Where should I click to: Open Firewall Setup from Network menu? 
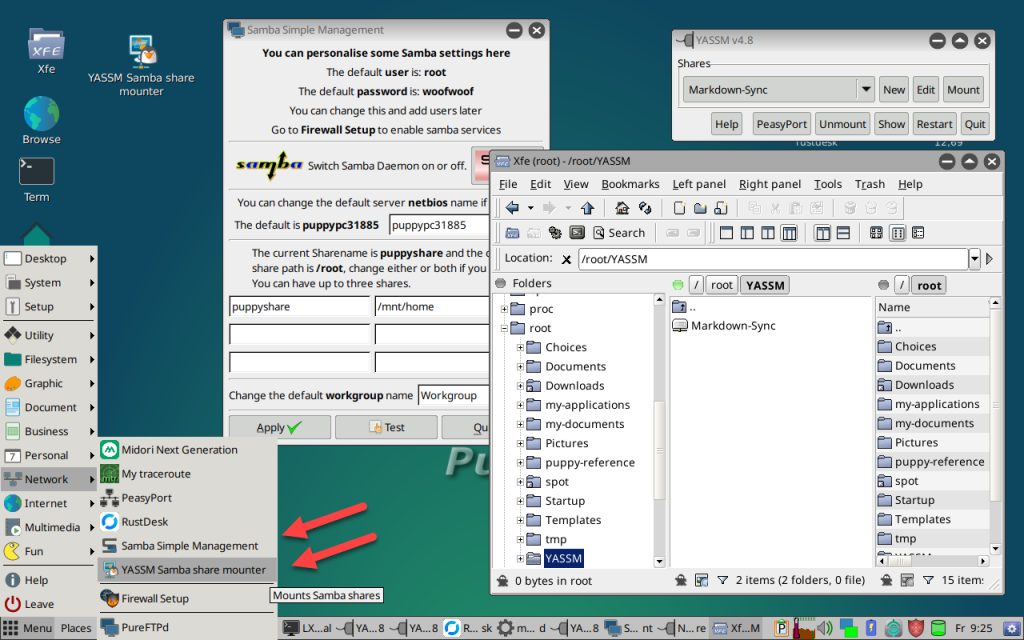pyautogui.click(x=187, y=598)
